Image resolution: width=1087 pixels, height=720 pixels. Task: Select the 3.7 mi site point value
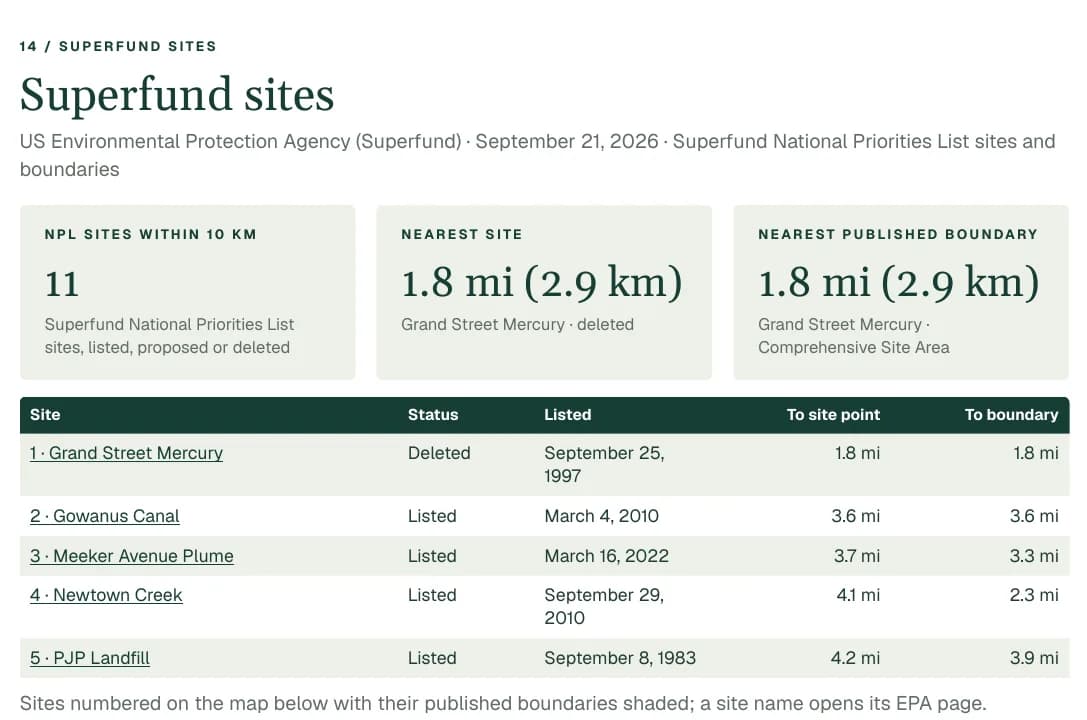point(856,556)
